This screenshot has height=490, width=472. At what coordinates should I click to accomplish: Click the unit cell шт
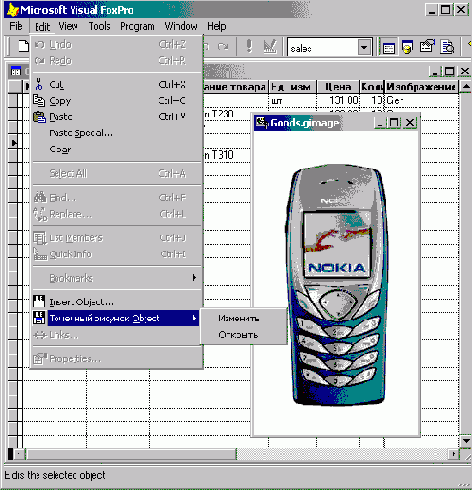pos(292,100)
